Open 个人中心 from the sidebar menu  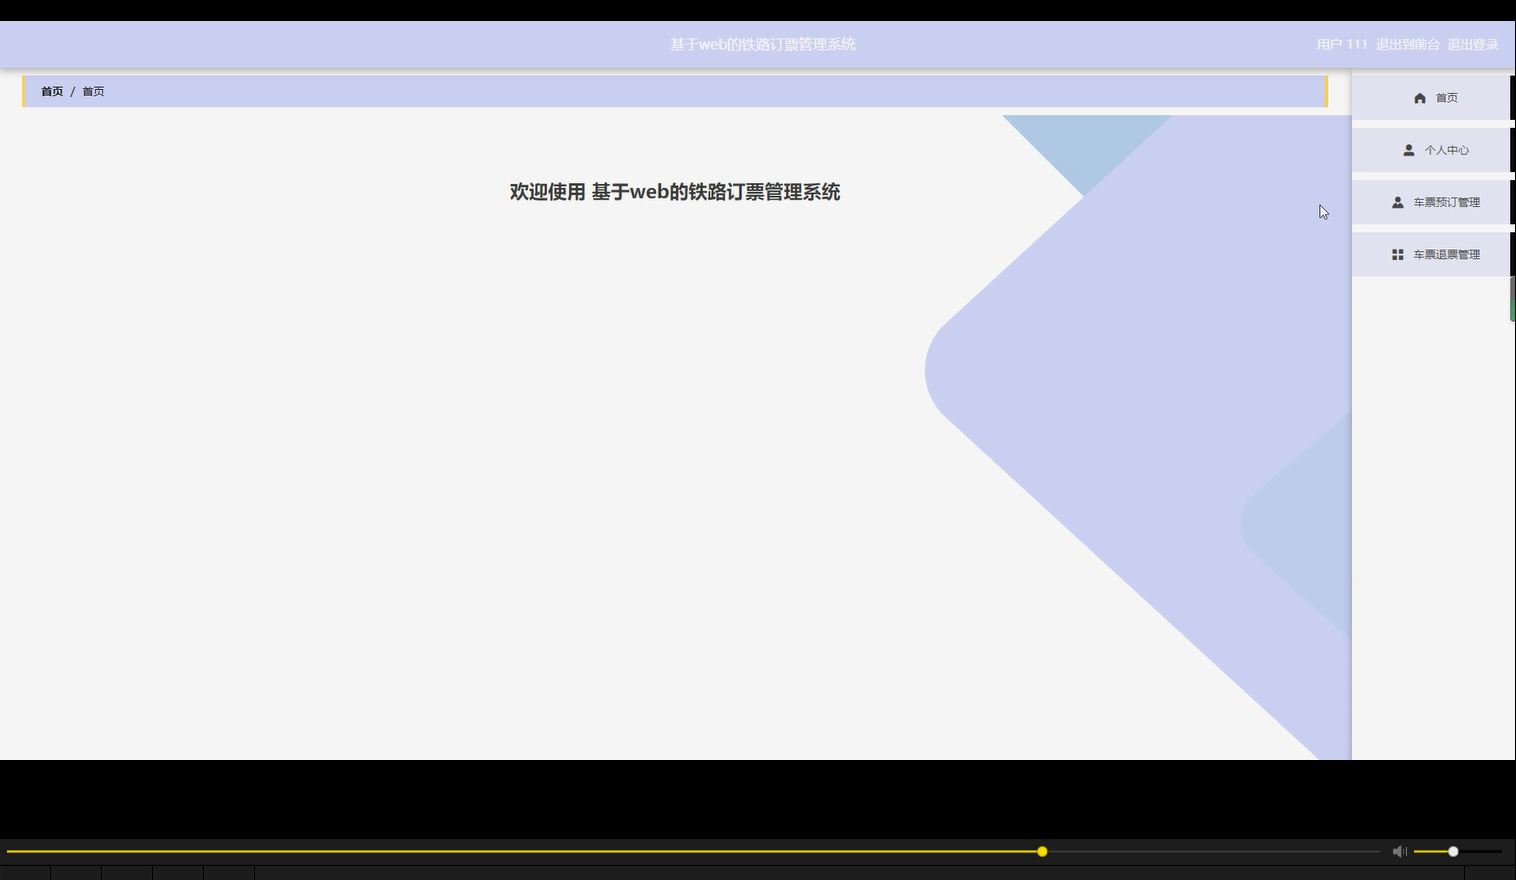pos(1446,149)
